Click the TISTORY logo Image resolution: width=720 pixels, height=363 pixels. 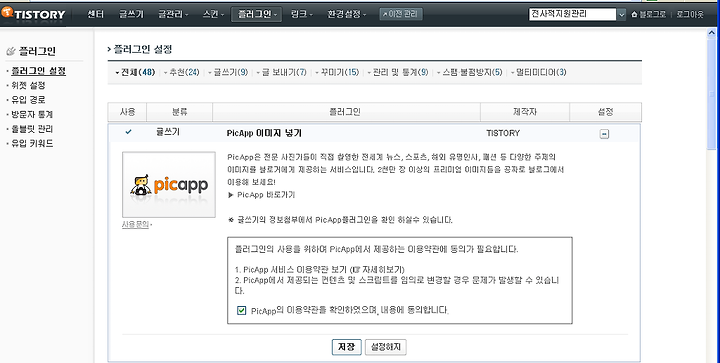coord(33,14)
